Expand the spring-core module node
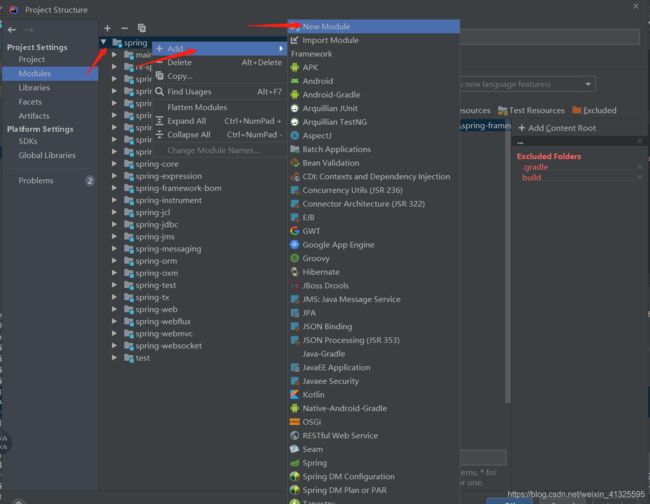 (x=114, y=164)
